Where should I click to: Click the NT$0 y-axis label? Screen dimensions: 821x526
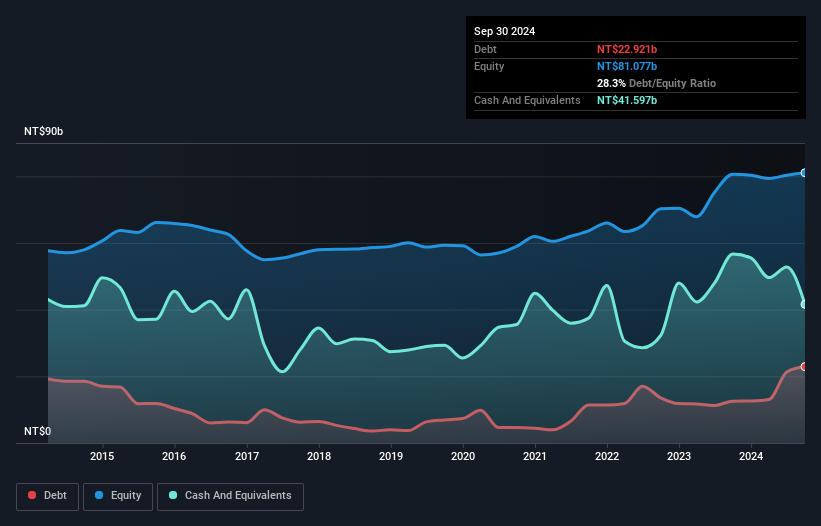tap(38, 431)
